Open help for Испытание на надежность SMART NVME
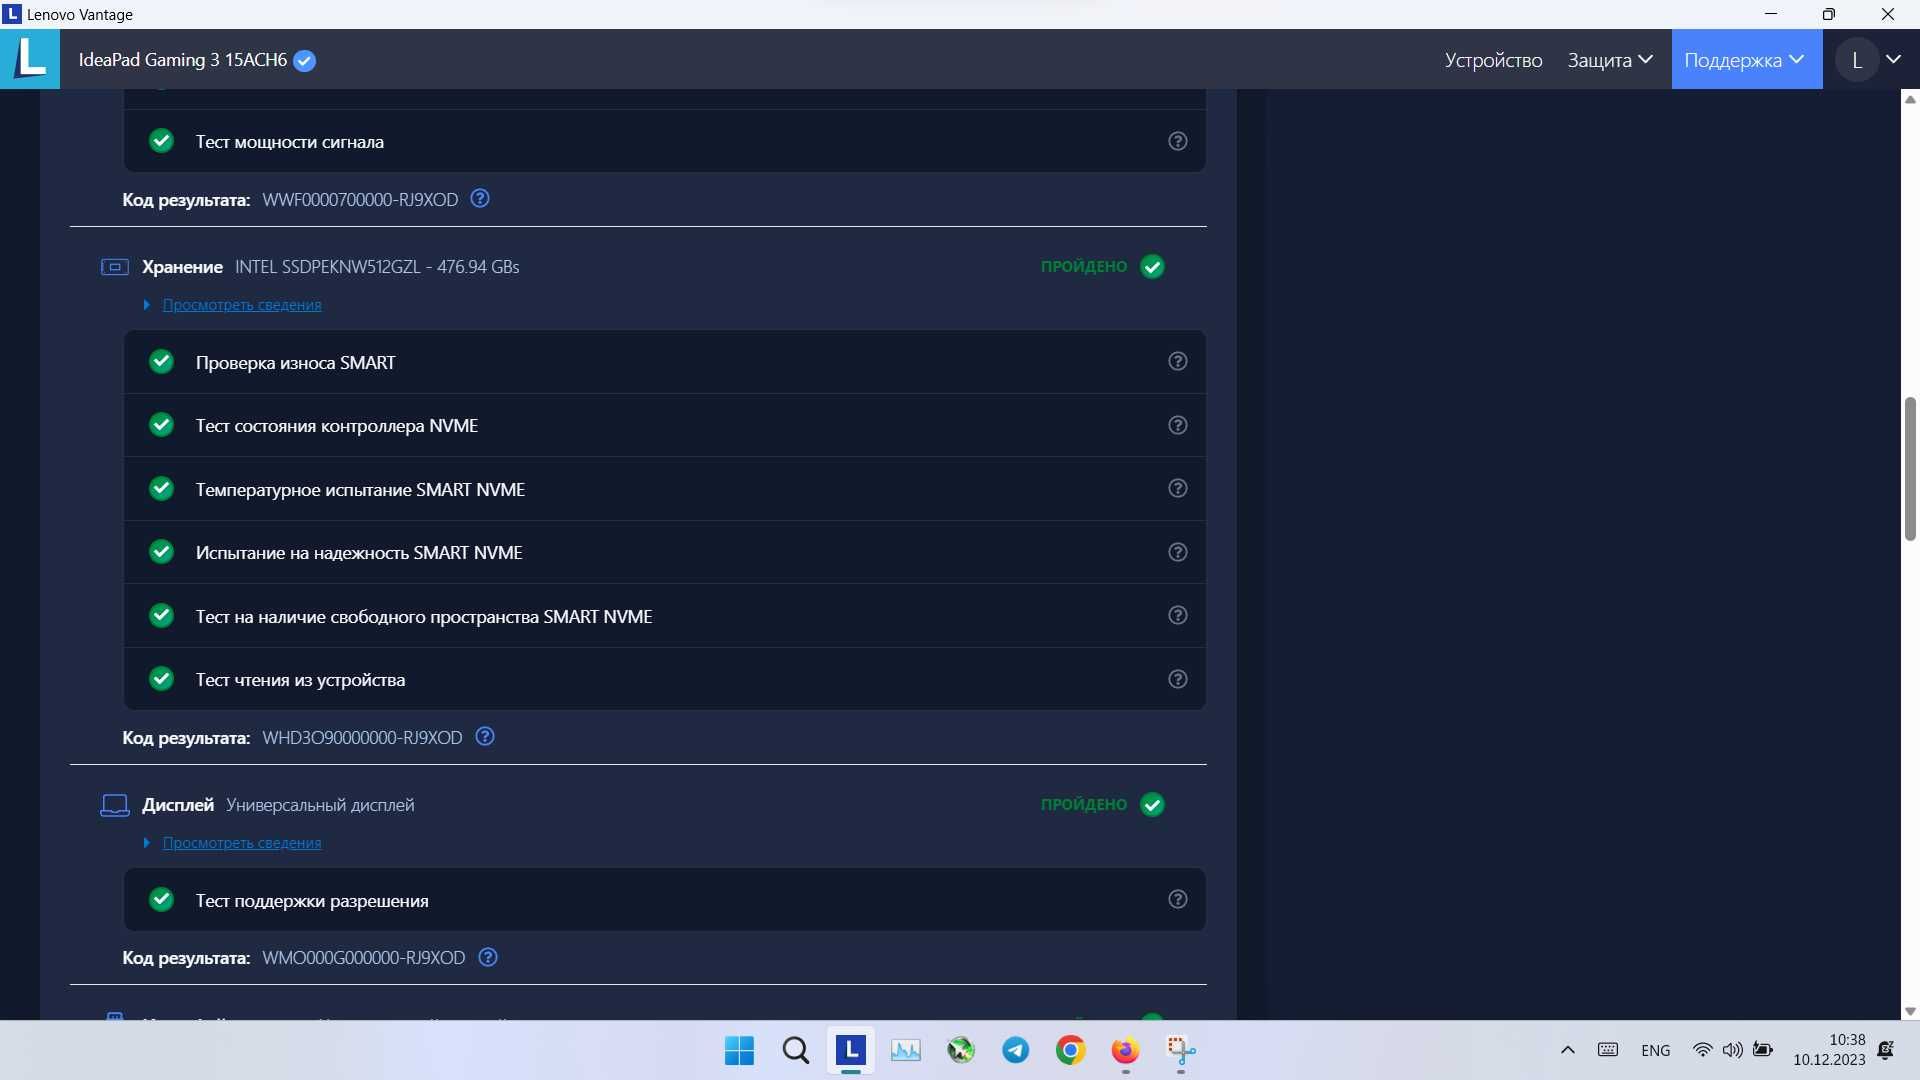The image size is (1920, 1080). [1178, 552]
